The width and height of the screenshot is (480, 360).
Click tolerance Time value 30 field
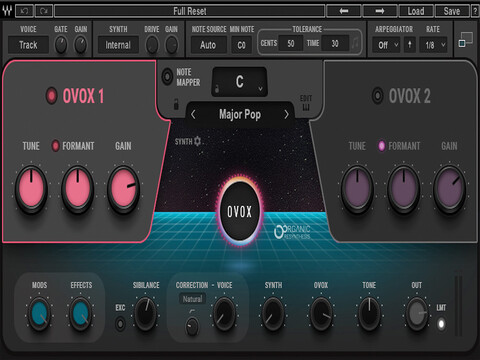(x=335, y=43)
